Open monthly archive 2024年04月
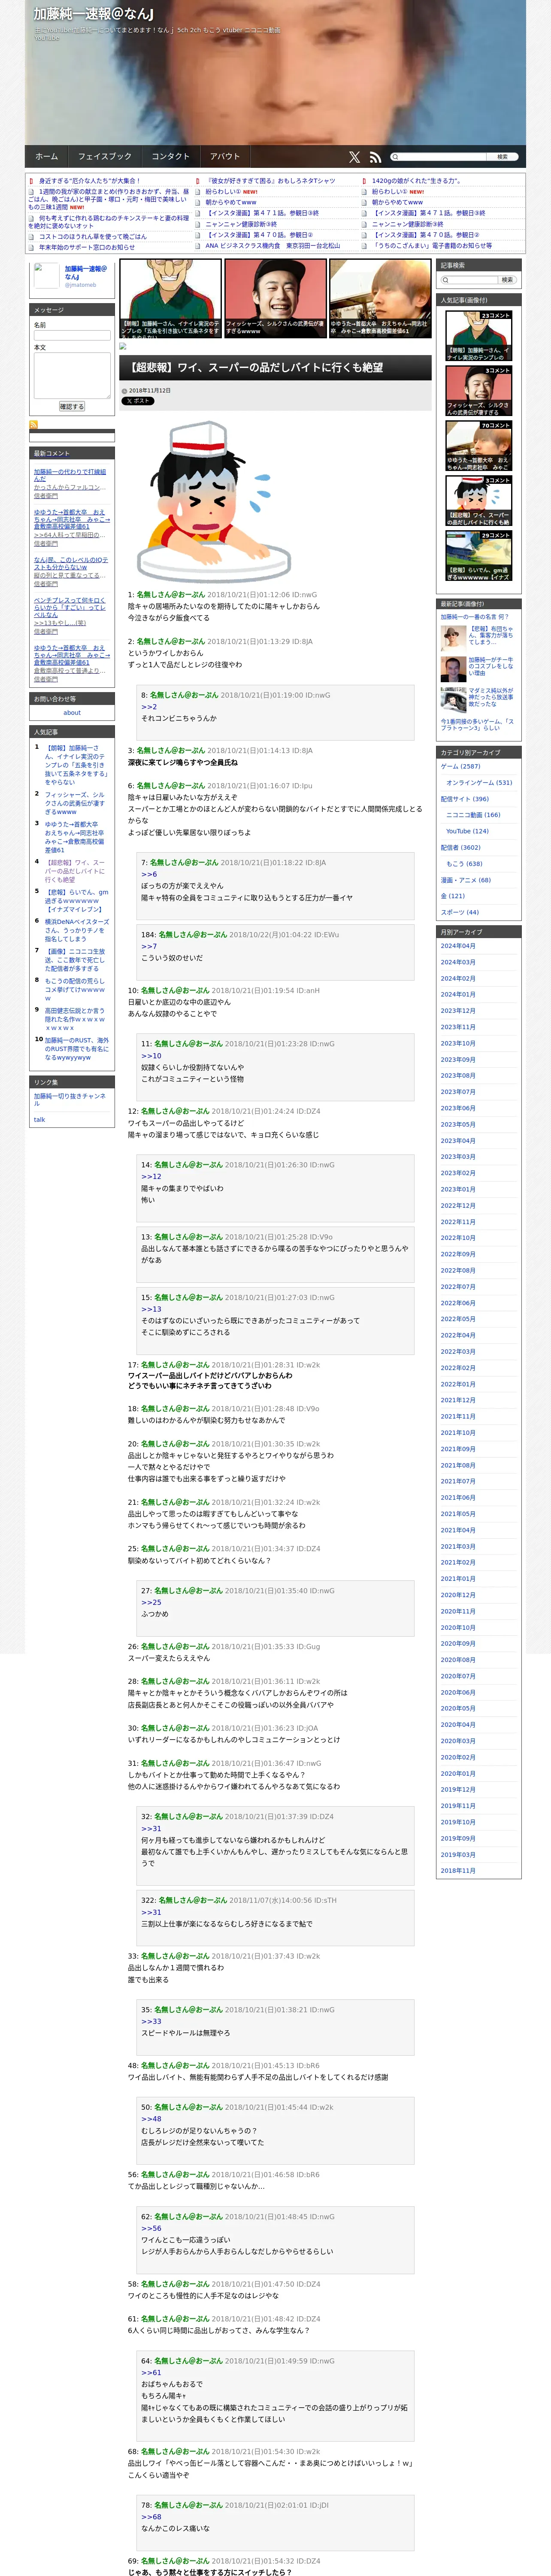Screen dimensions: 551x2576 pyautogui.click(x=458, y=946)
